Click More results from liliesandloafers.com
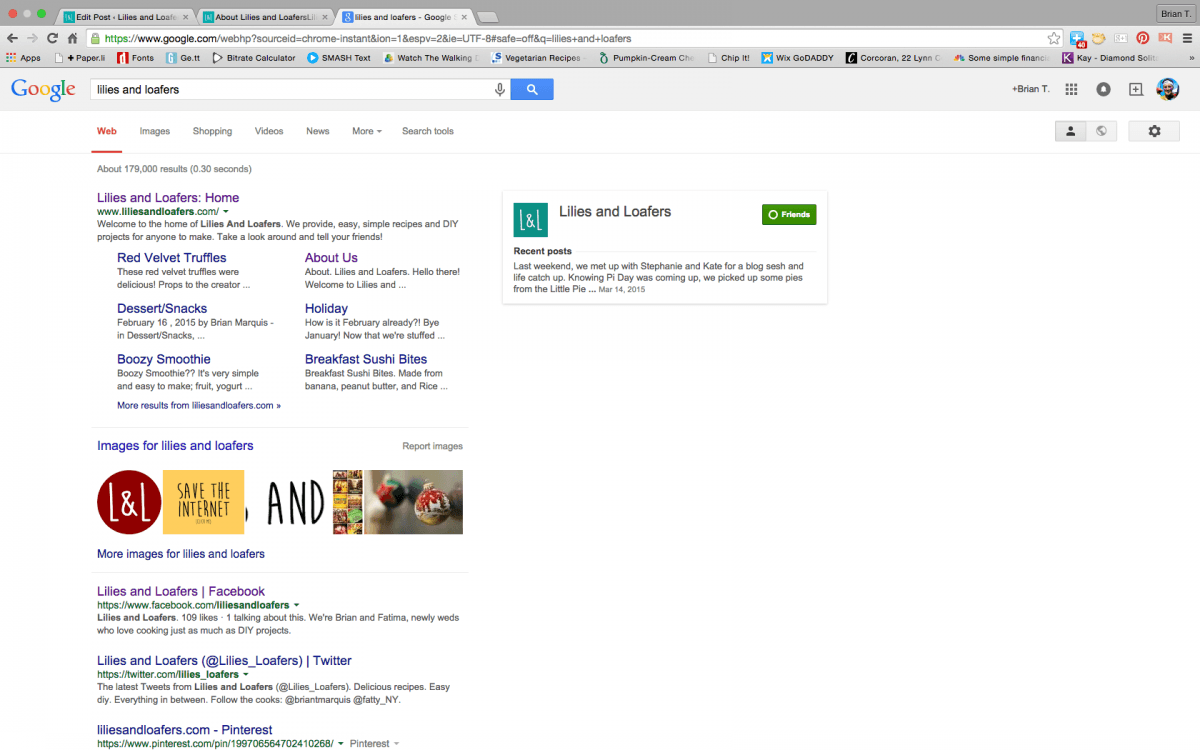Viewport: 1200px width, 750px height. click(x=199, y=405)
